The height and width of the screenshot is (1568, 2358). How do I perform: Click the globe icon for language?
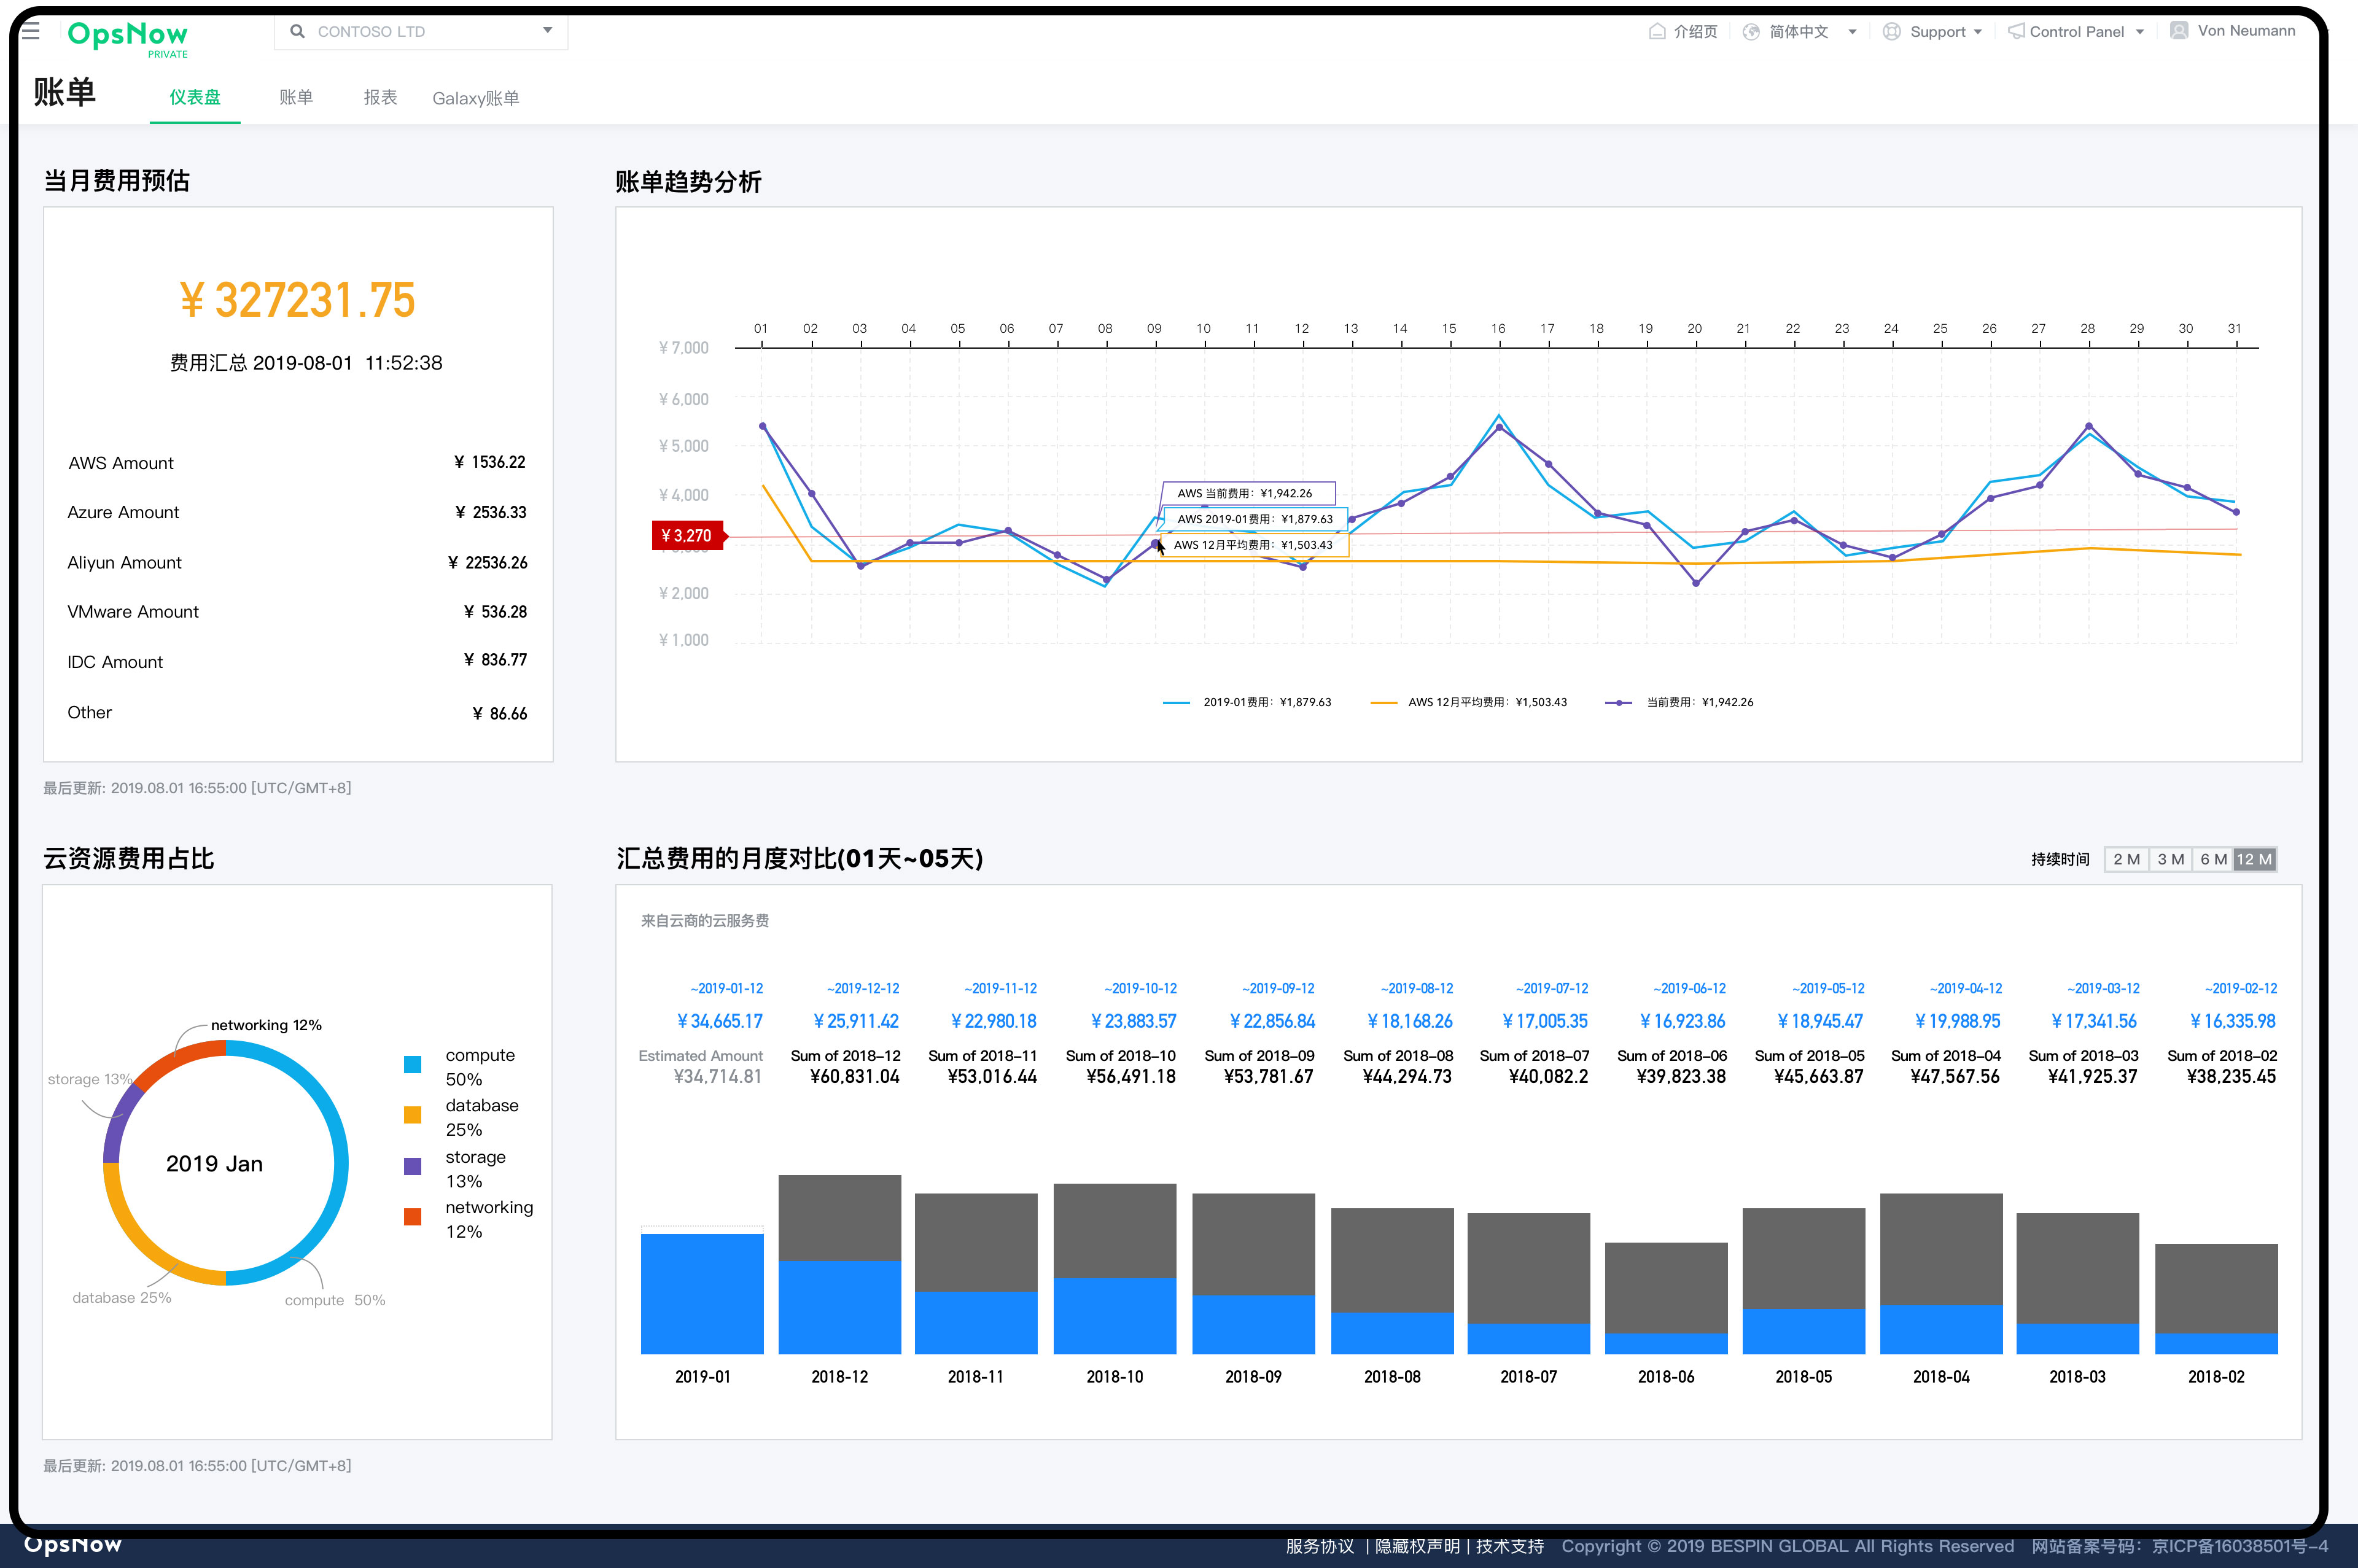pyautogui.click(x=1751, y=32)
